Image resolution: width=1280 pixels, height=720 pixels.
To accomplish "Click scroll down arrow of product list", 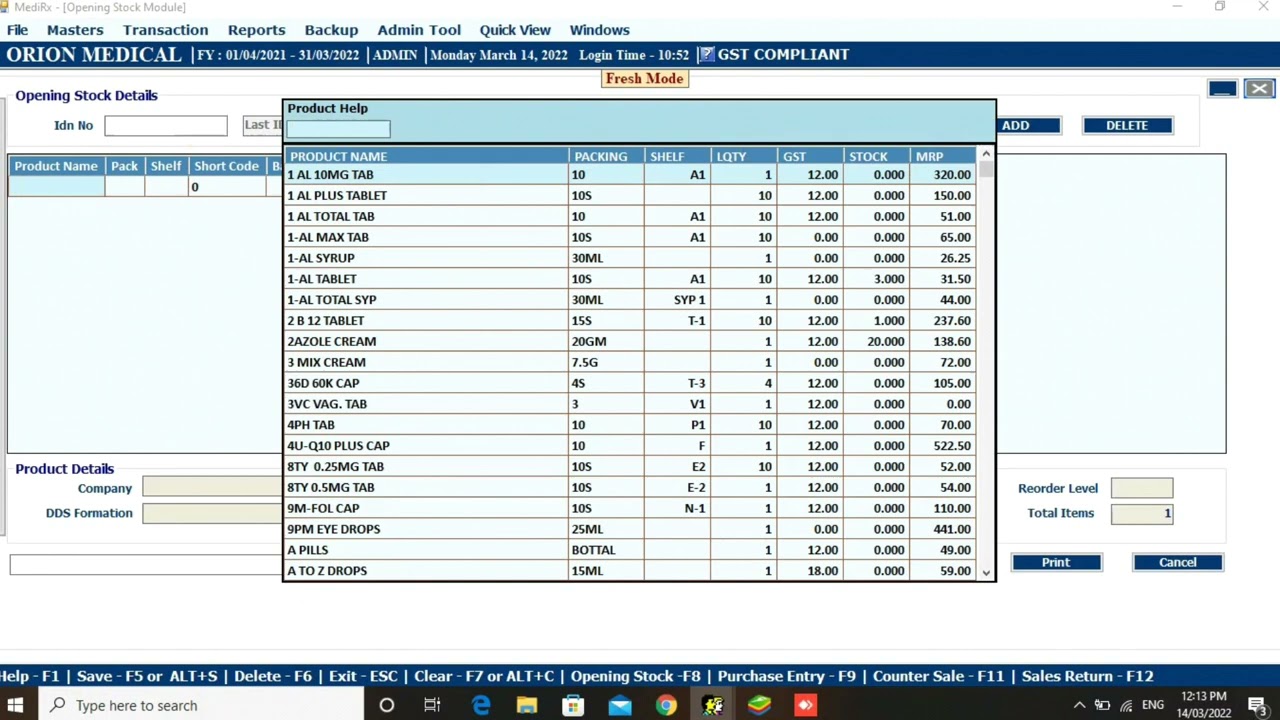I will click(x=986, y=573).
